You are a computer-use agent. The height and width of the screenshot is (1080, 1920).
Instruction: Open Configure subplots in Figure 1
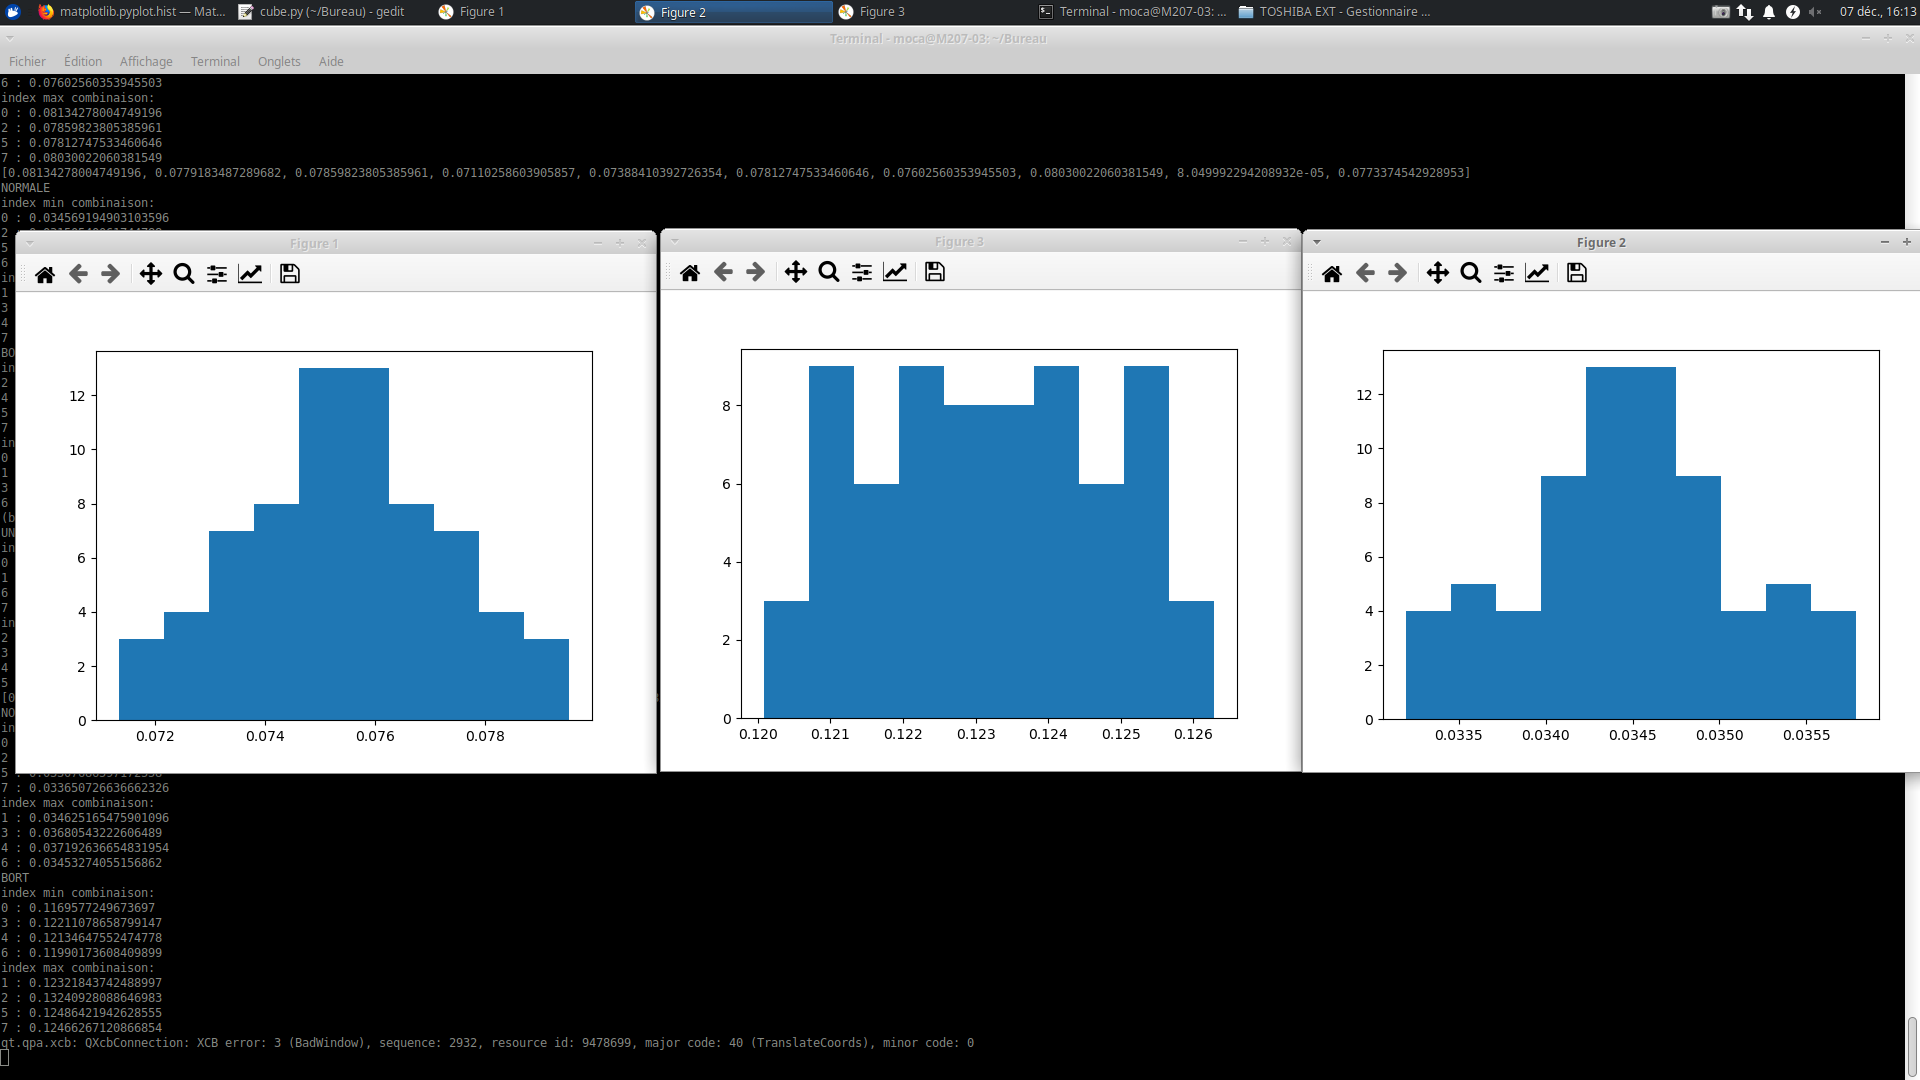217,274
